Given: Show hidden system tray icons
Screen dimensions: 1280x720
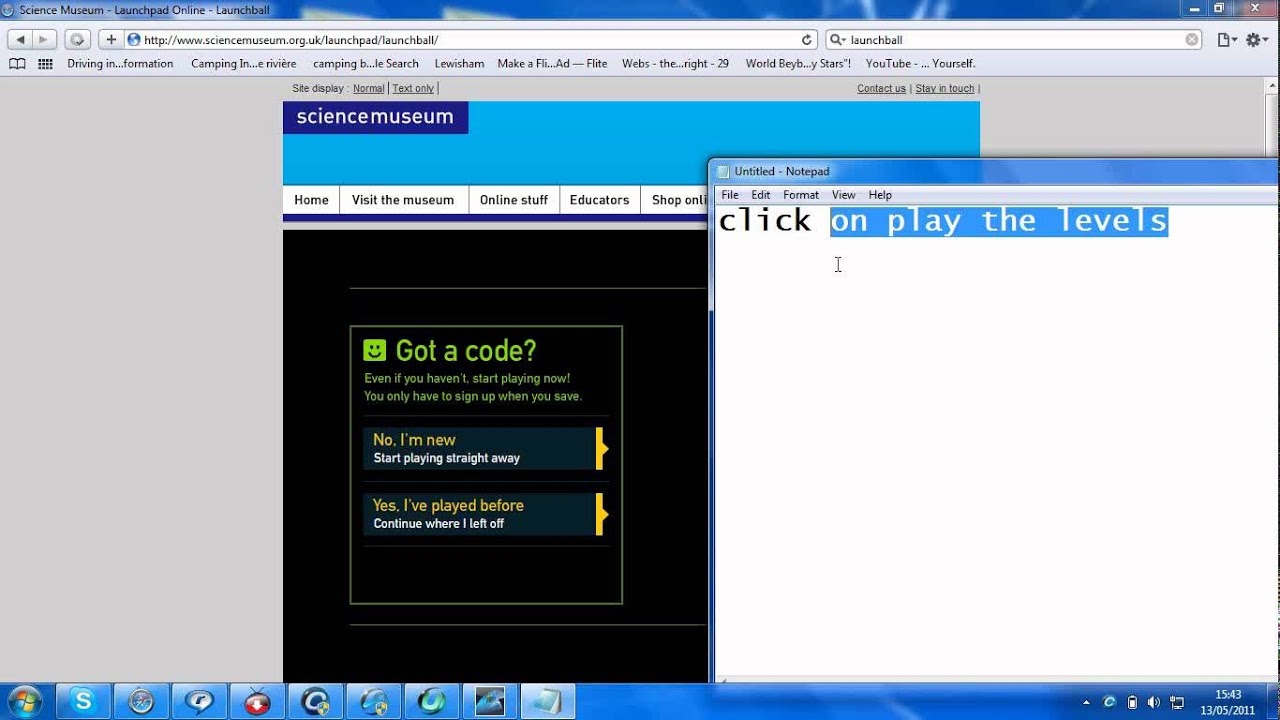Looking at the screenshot, I should 1087,702.
